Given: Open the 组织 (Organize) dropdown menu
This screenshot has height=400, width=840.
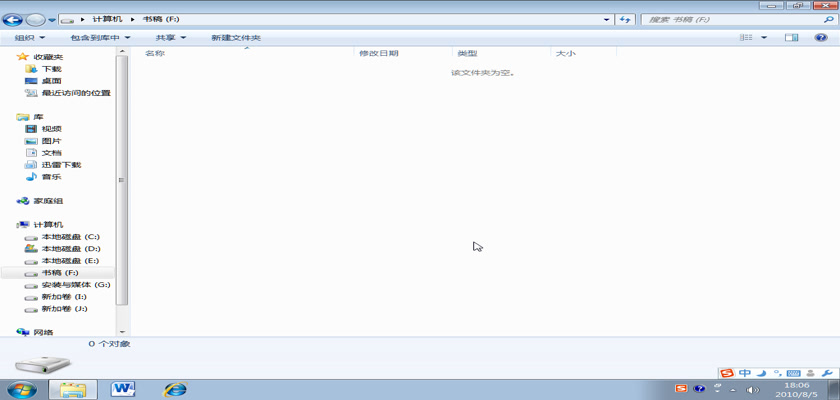Looking at the screenshot, I should click(28, 38).
